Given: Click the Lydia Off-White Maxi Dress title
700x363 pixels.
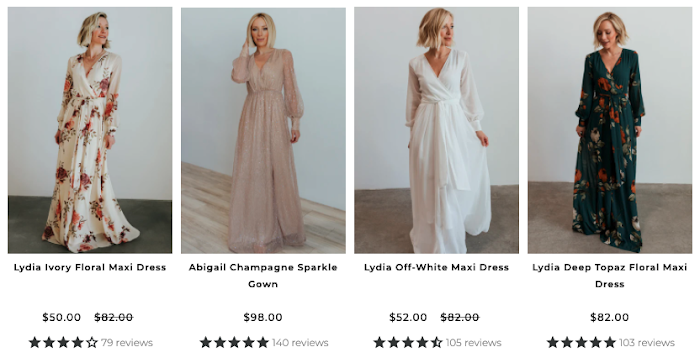Looking at the screenshot, I should click(436, 267).
